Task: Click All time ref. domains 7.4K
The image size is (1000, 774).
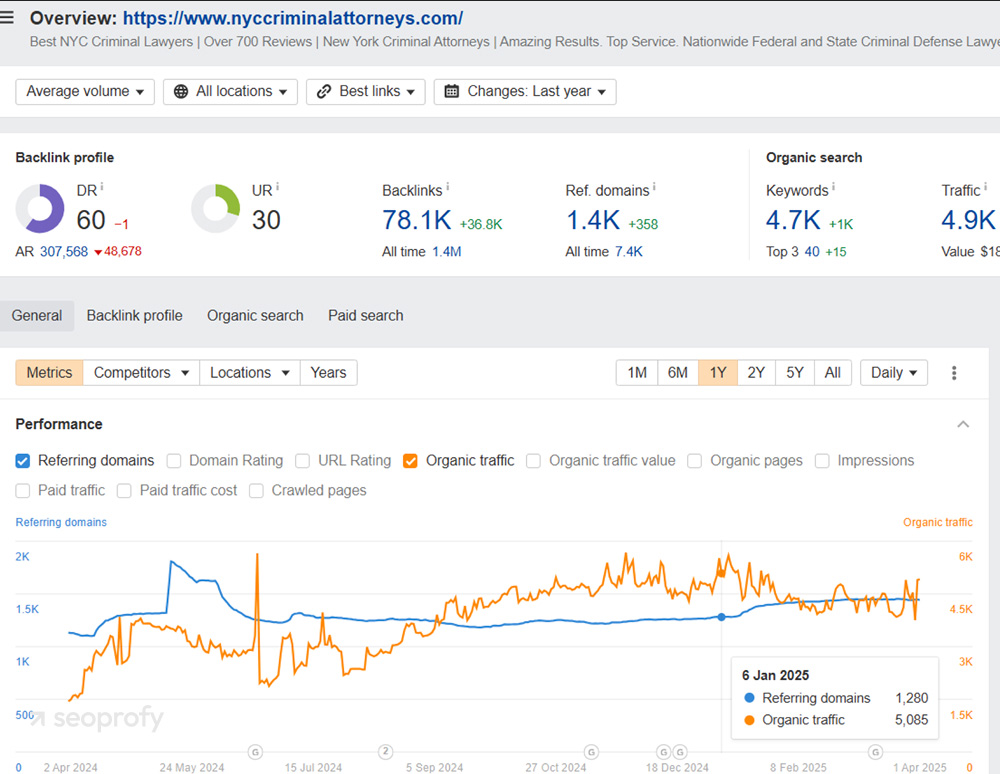Action: [629, 252]
